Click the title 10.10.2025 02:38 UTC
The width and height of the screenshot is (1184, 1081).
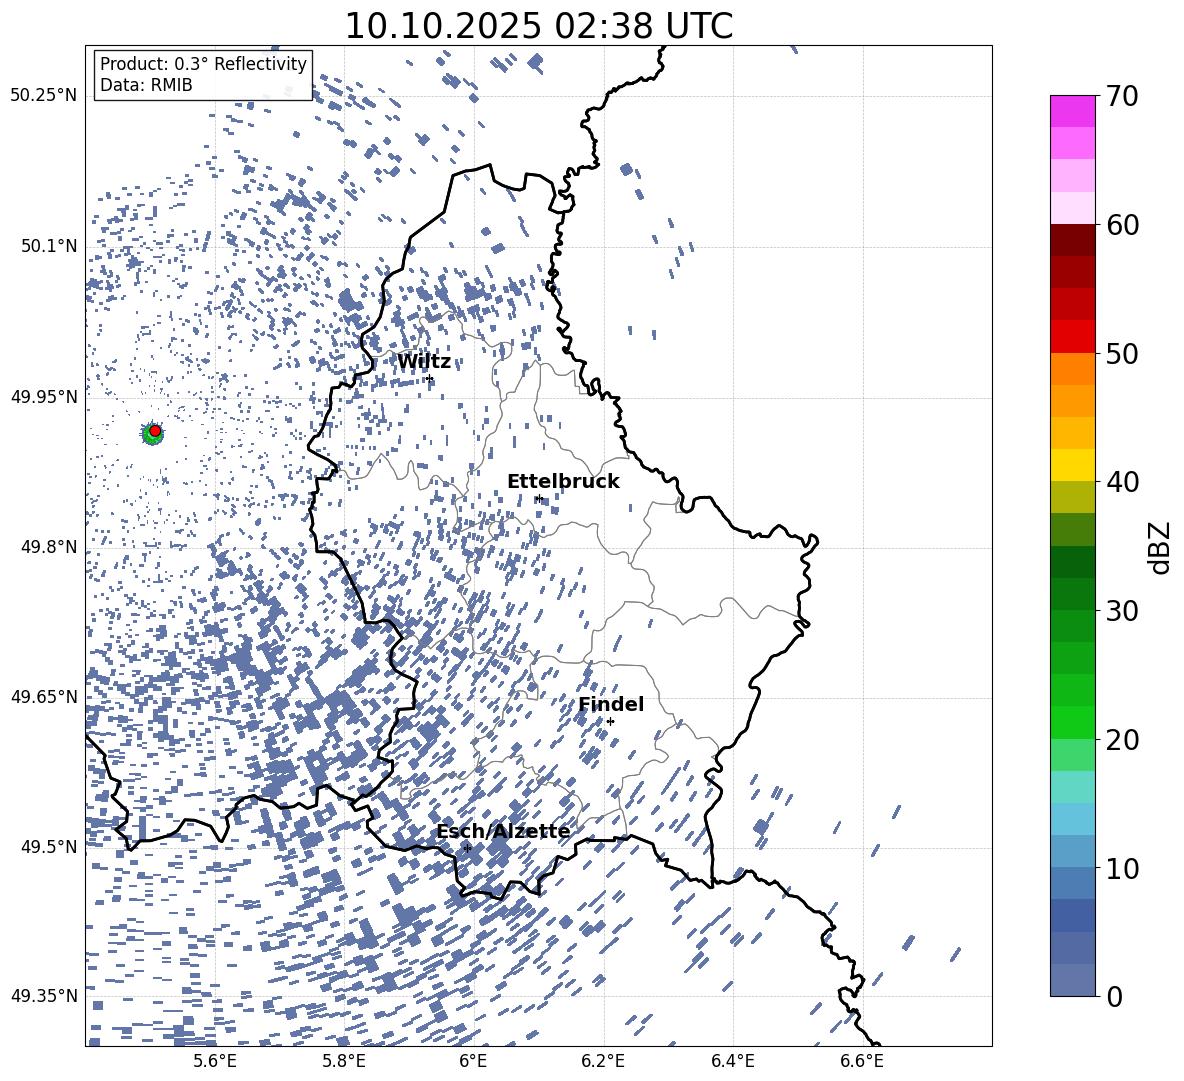pyautogui.click(x=538, y=26)
